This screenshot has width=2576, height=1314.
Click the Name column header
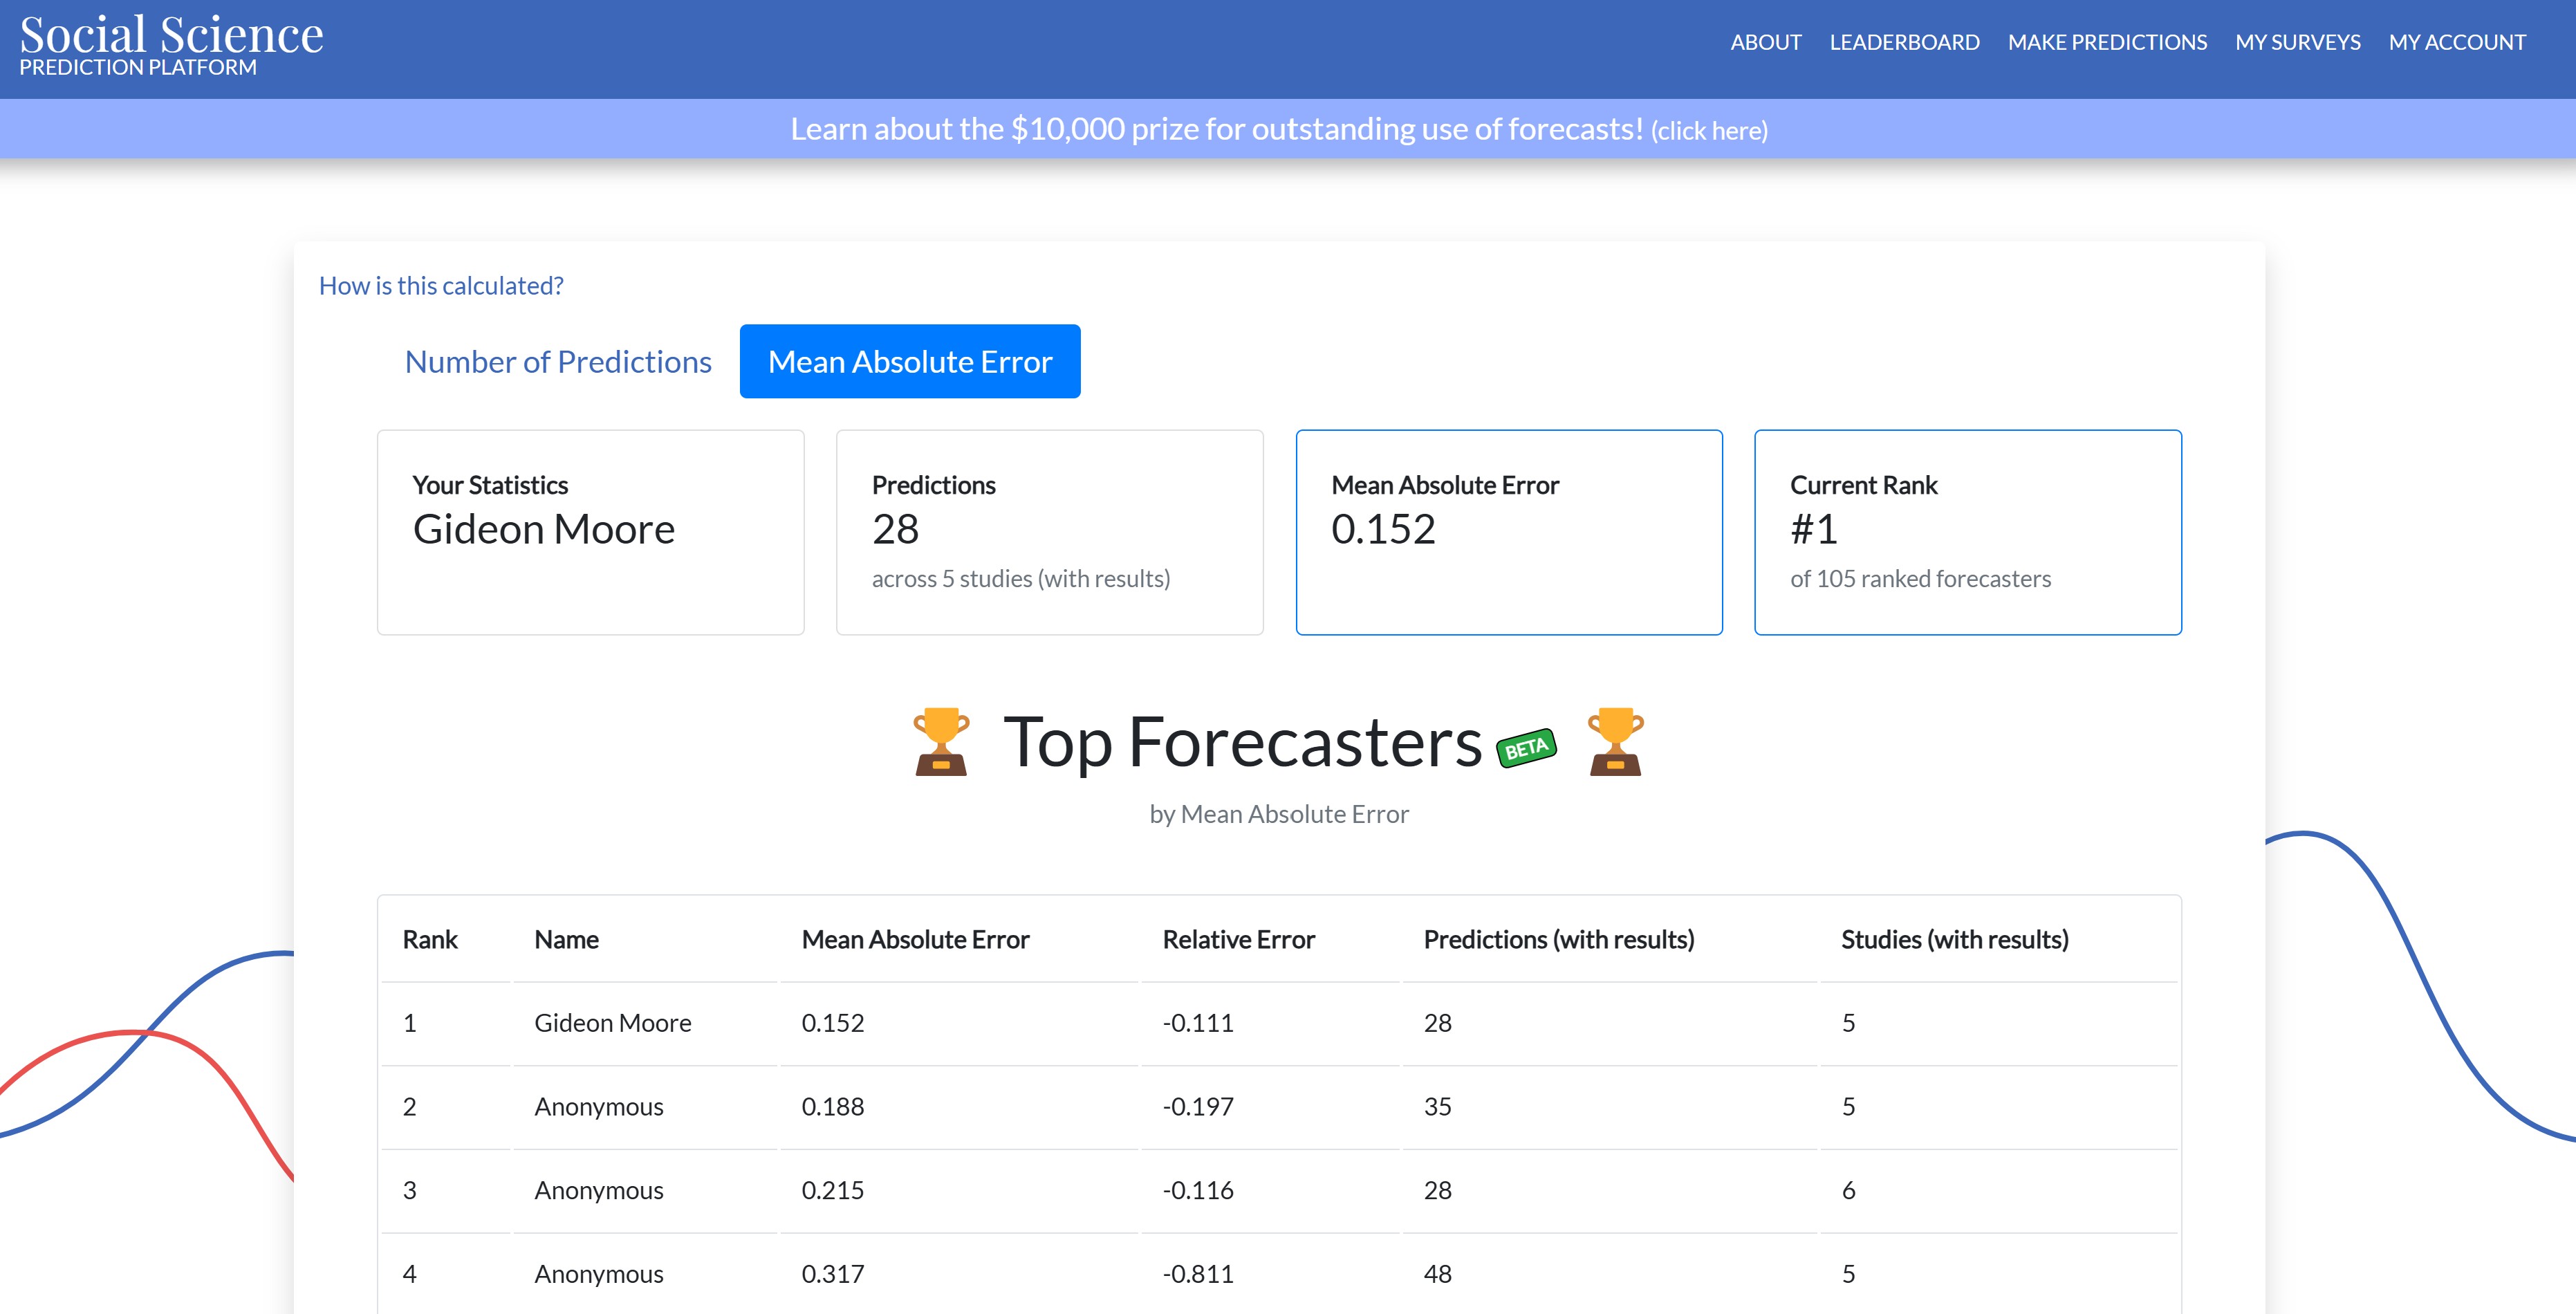click(566, 940)
